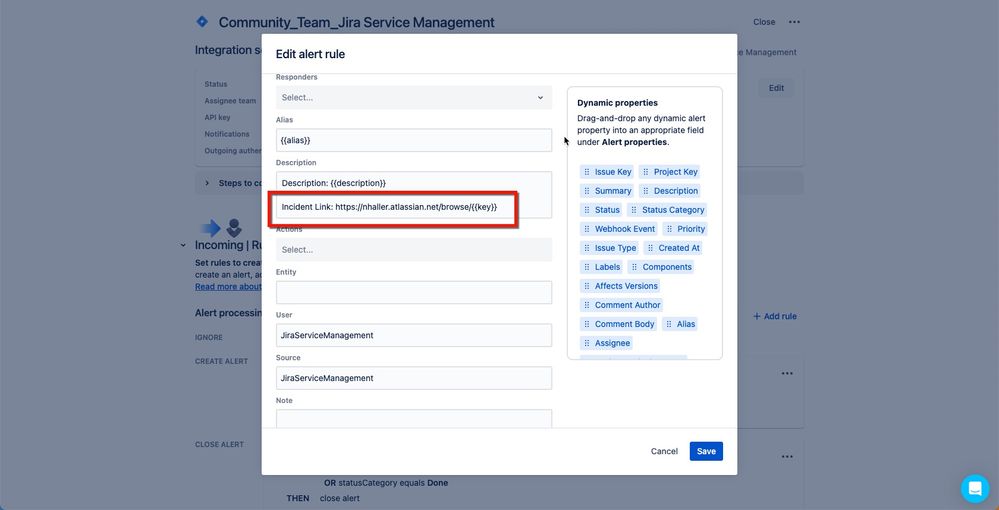Select the Issue Key dynamic property
Viewport: 999px width, 510px height.
coord(607,172)
